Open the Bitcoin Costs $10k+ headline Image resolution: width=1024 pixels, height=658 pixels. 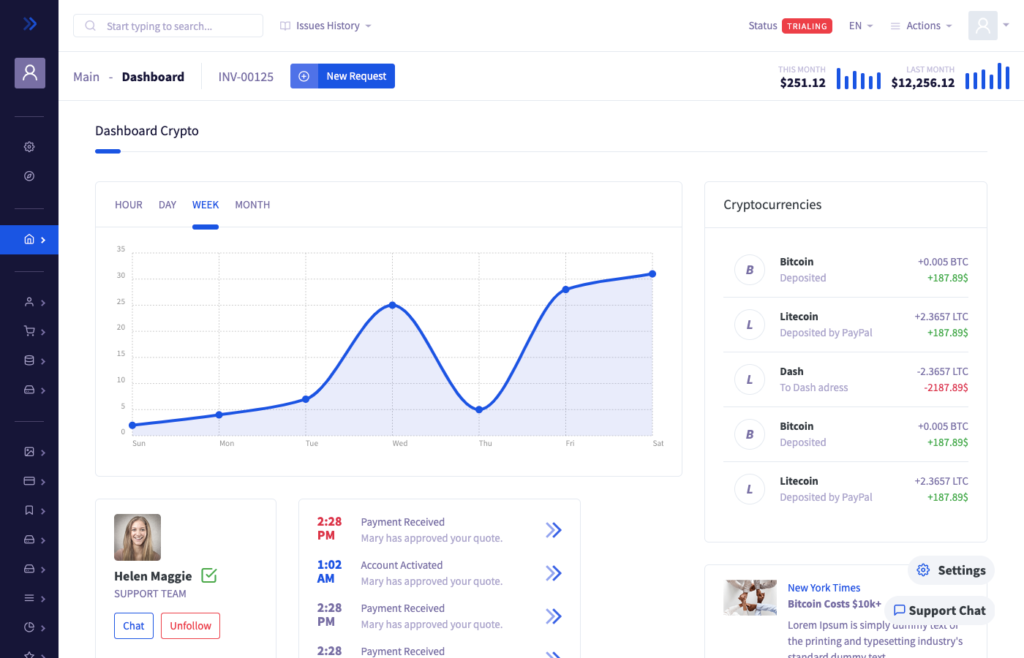[834, 604]
